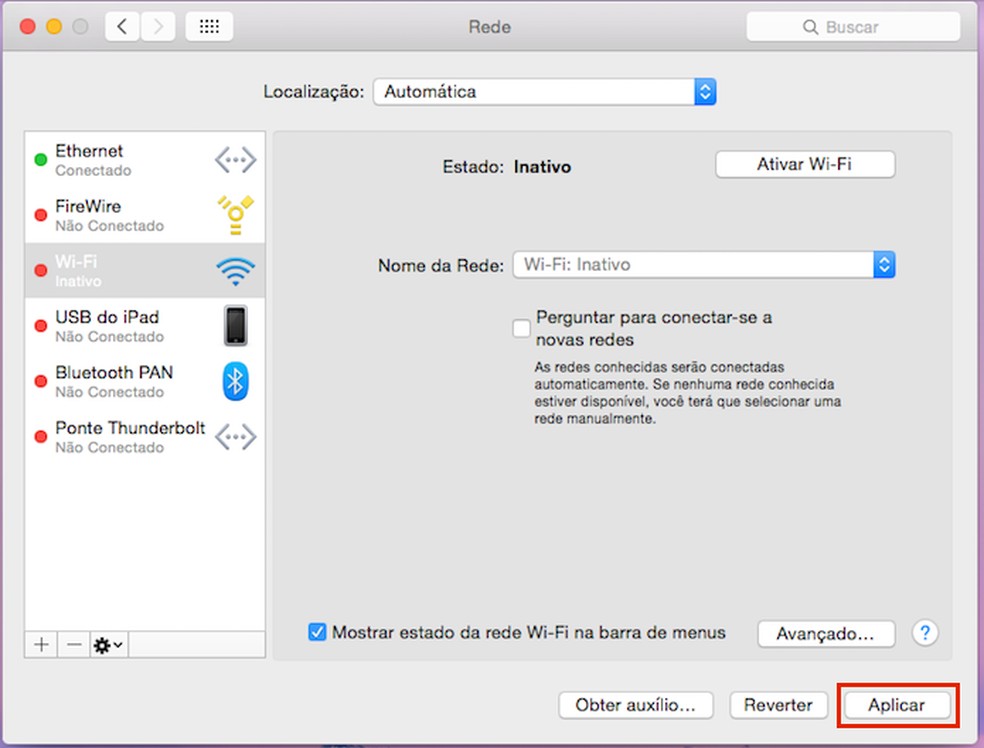
Task: Click the Ponte Thunderbolt arrows icon
Action: tap(235, 437)
